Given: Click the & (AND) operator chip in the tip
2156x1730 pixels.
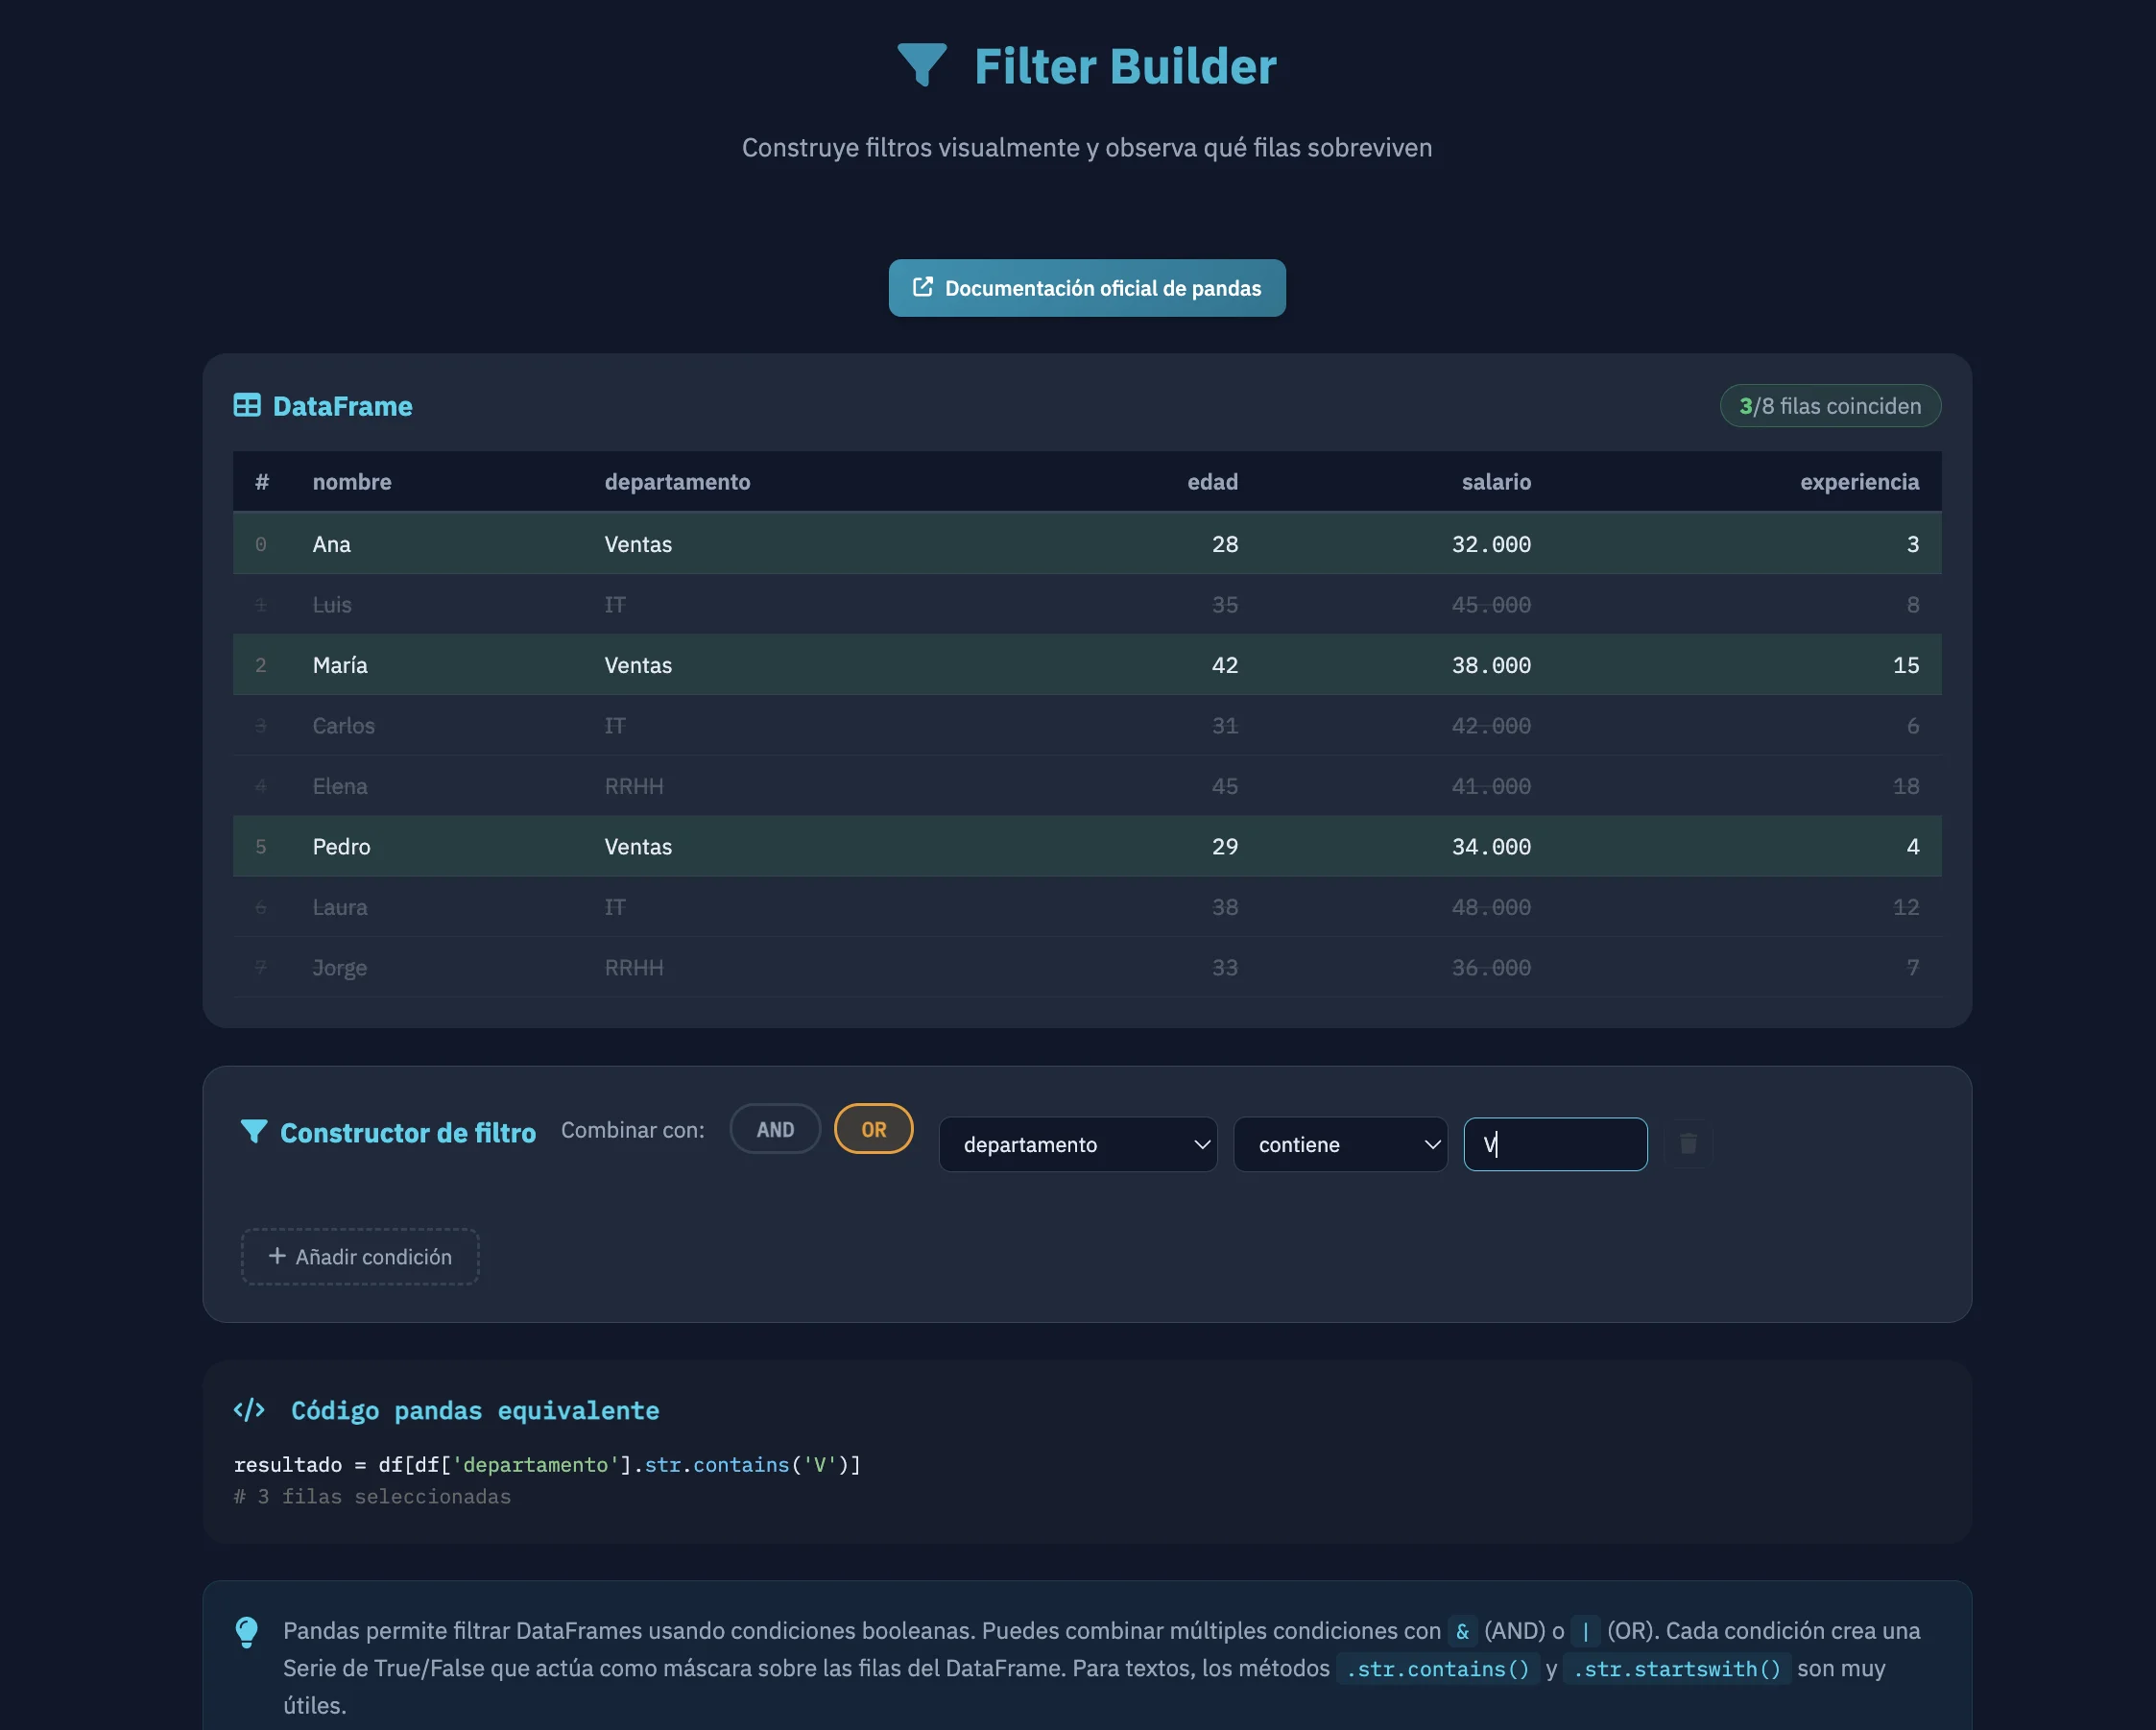Looking at the screenshot, I should pos(1462,1632).
